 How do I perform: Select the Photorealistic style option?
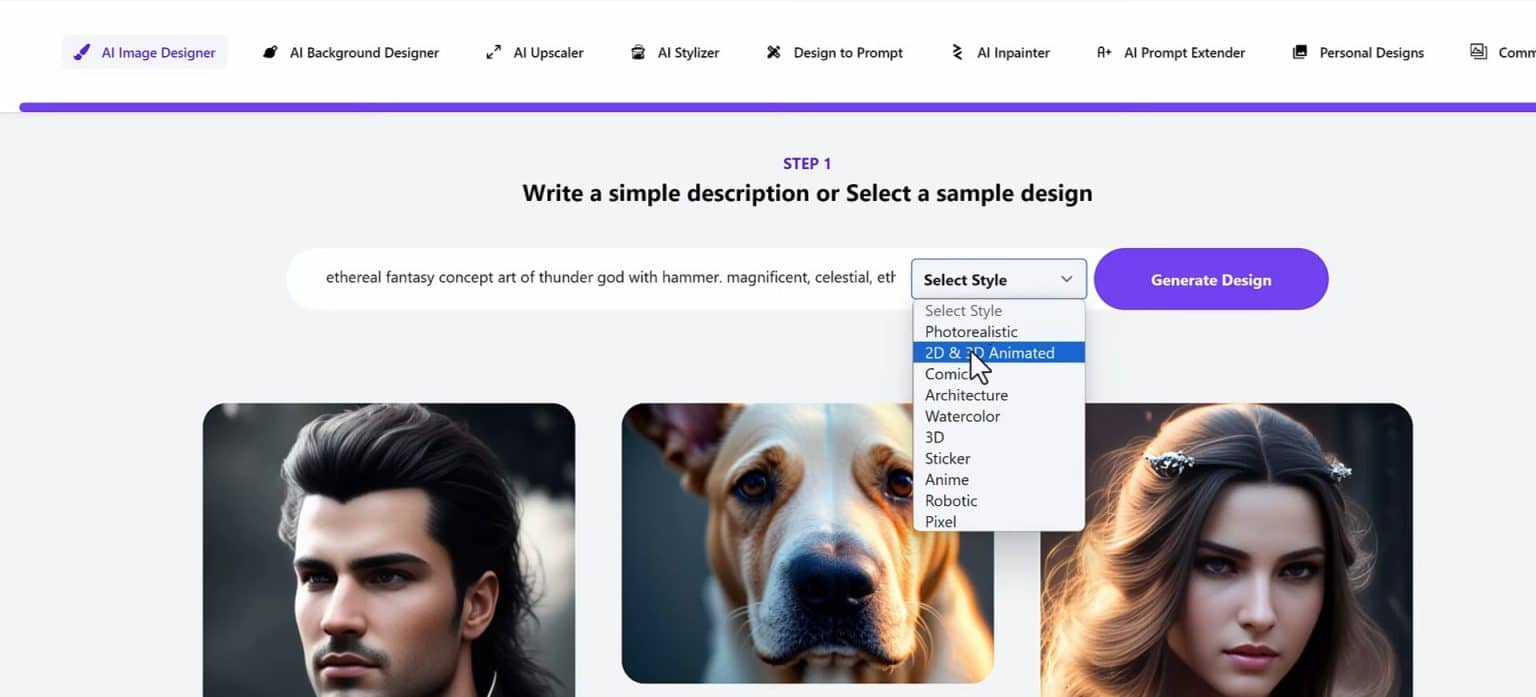point(970,331)
